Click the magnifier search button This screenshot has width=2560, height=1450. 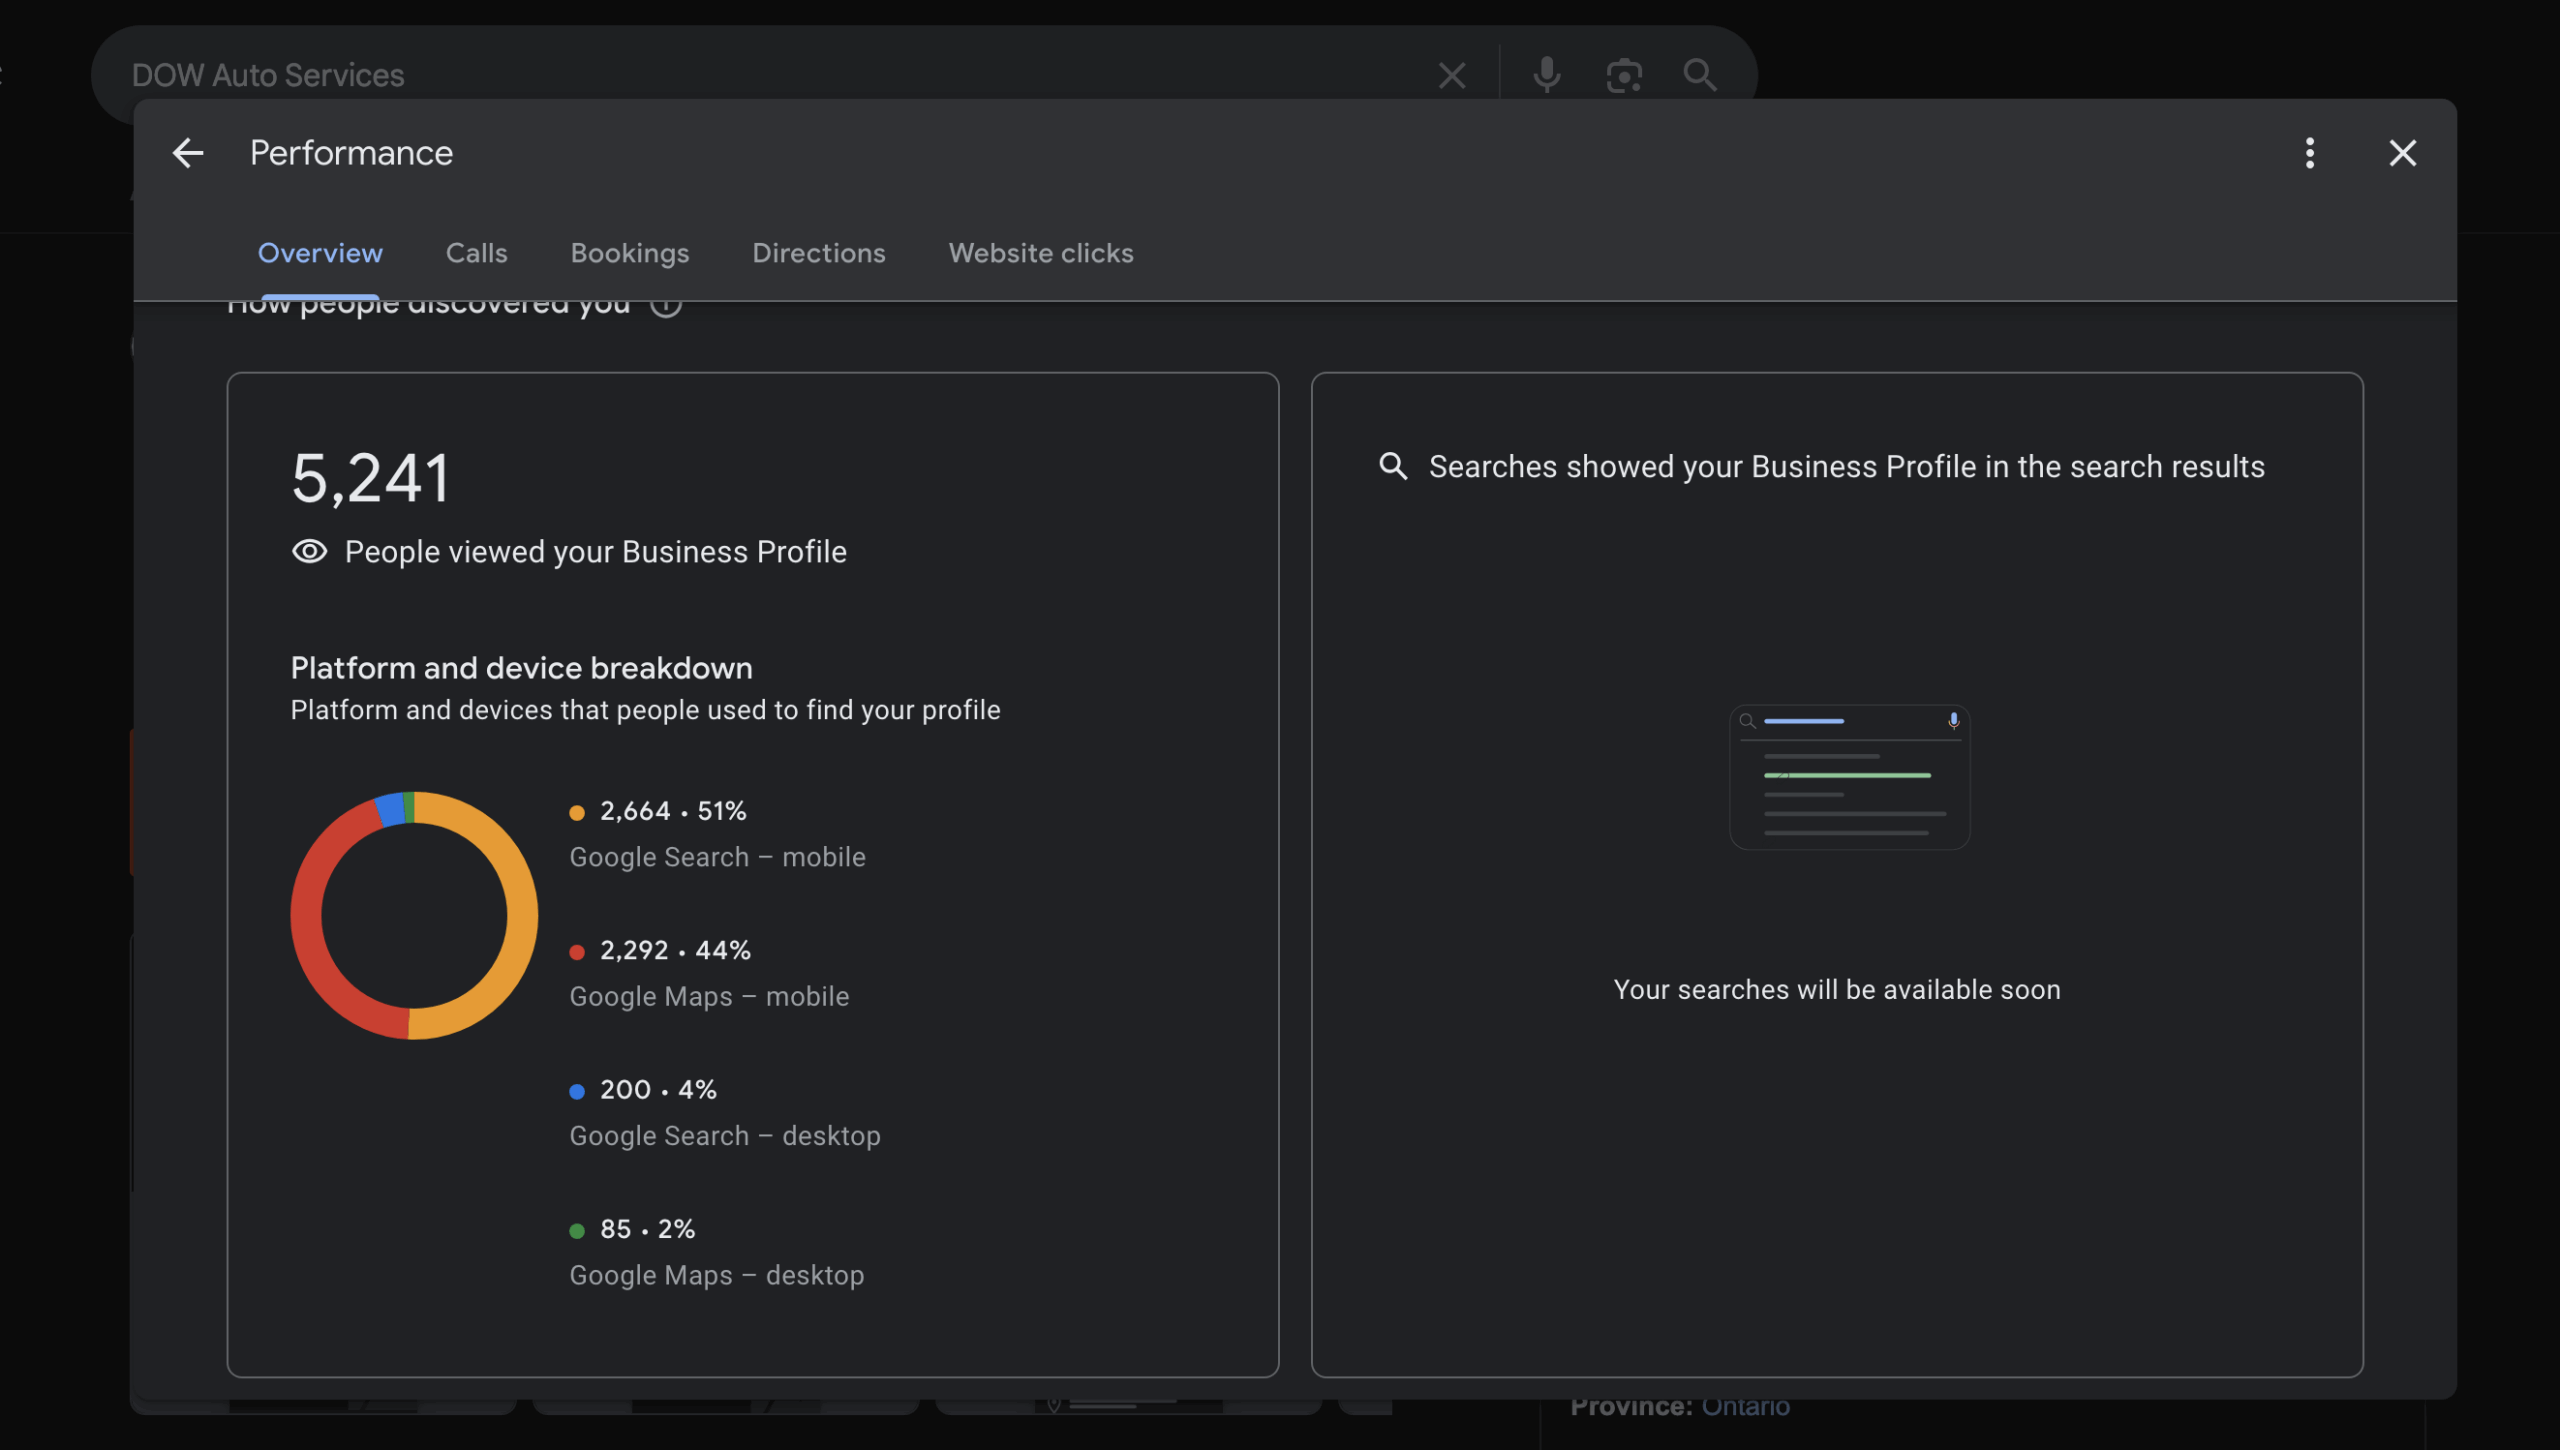[x=1699, y=75]
